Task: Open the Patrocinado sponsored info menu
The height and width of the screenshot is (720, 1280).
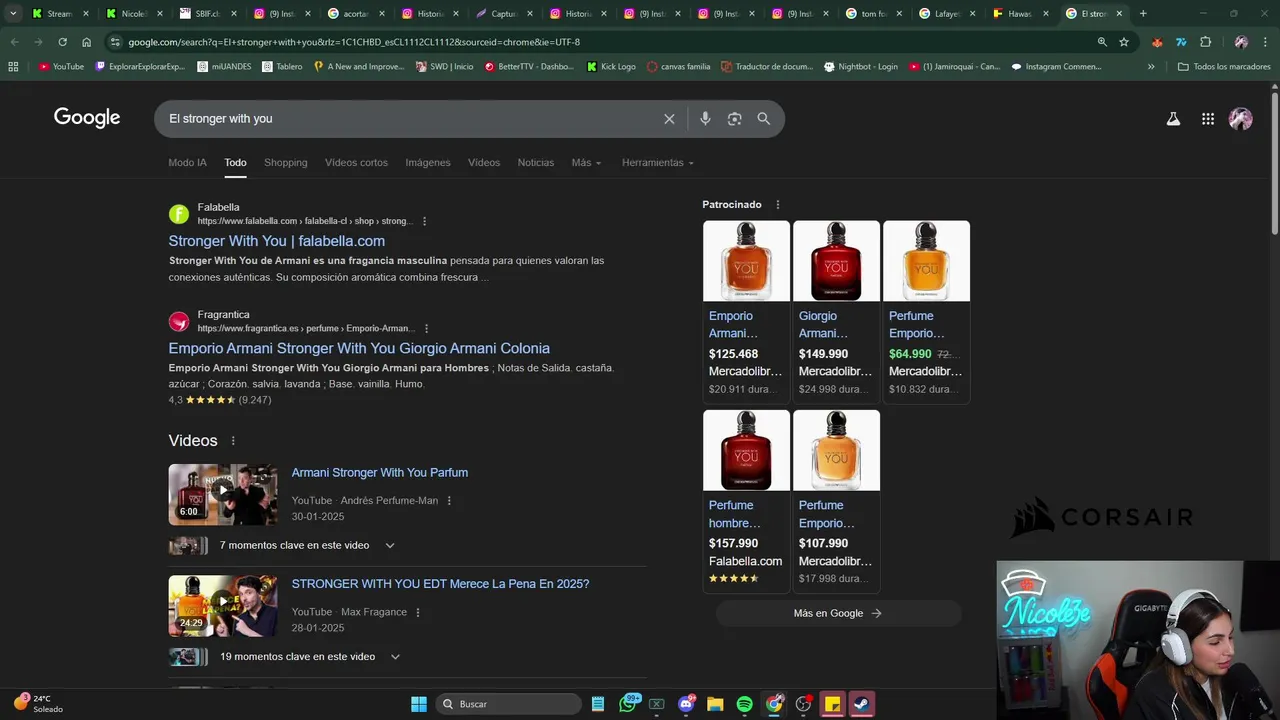Action: point(778,205)
